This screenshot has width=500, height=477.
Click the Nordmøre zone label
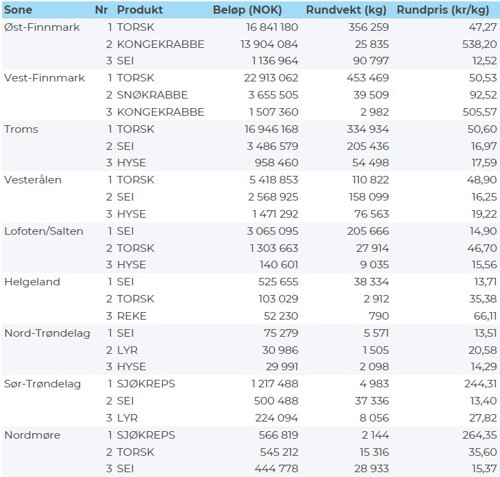coord(32,435)
